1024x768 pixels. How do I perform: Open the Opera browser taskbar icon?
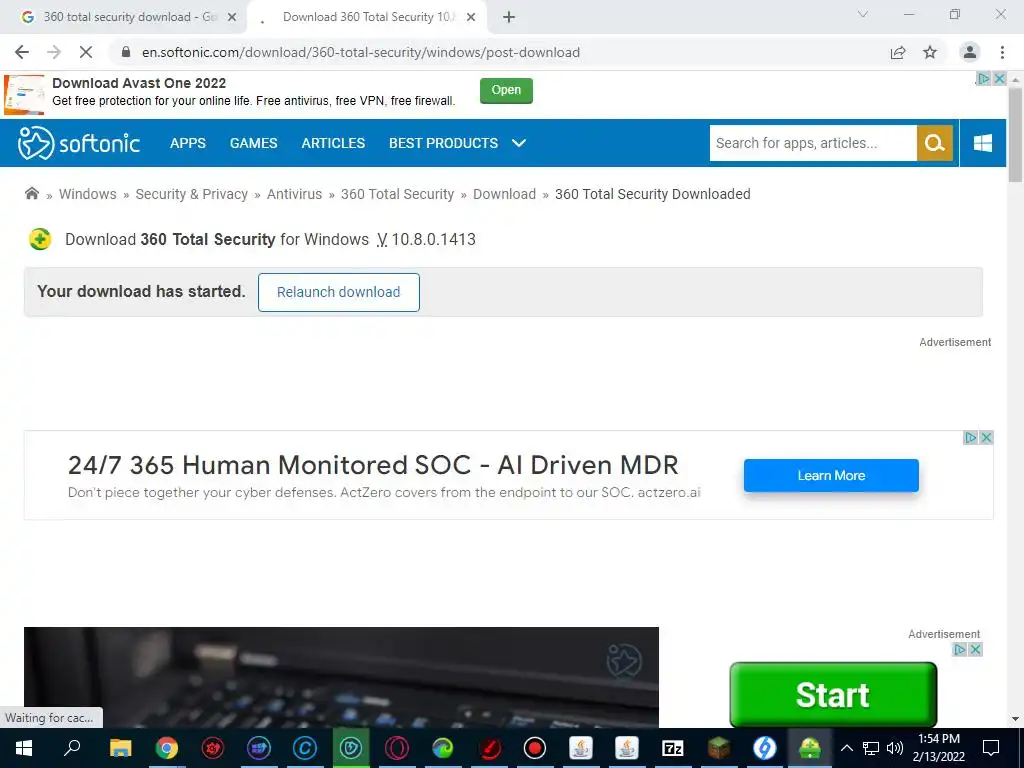pyautogui.click(x=396, y=748)
